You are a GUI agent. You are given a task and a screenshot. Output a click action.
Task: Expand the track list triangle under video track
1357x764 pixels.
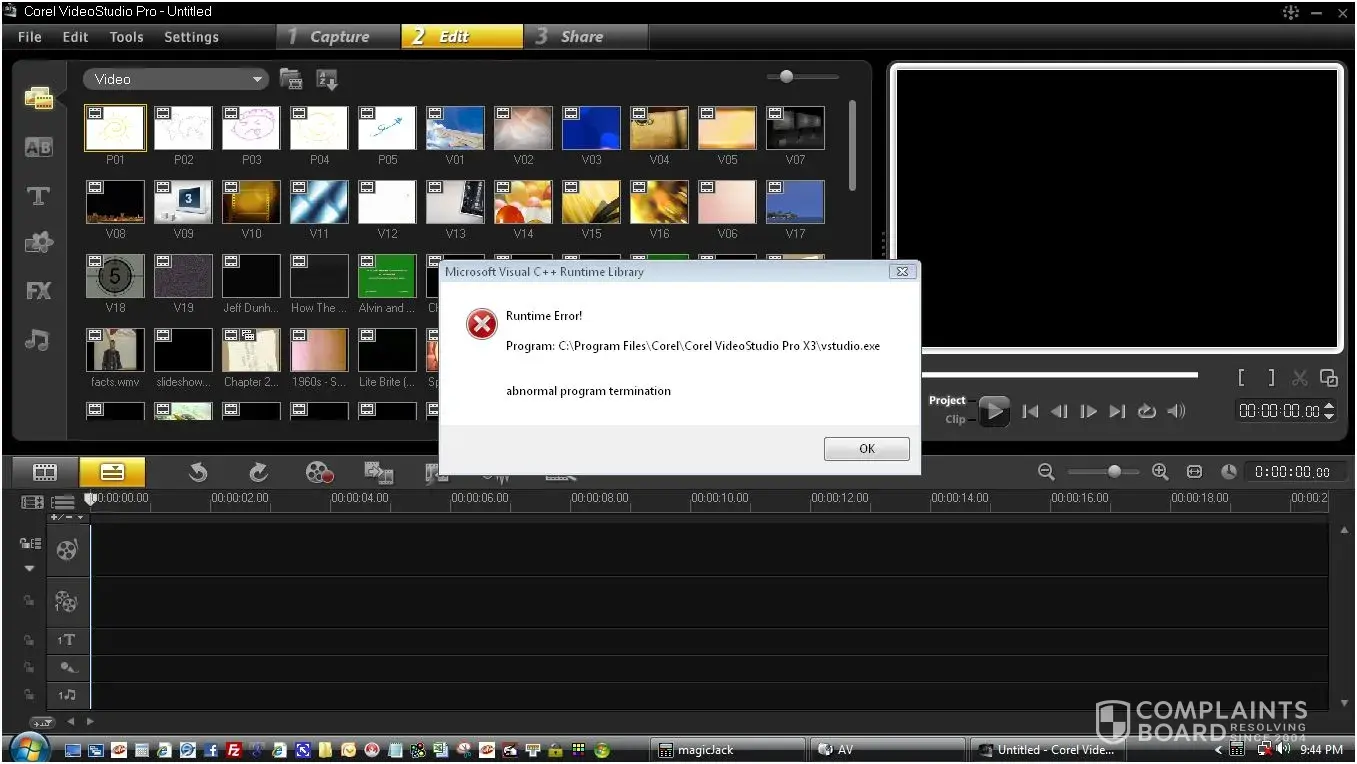coord(29,568)
